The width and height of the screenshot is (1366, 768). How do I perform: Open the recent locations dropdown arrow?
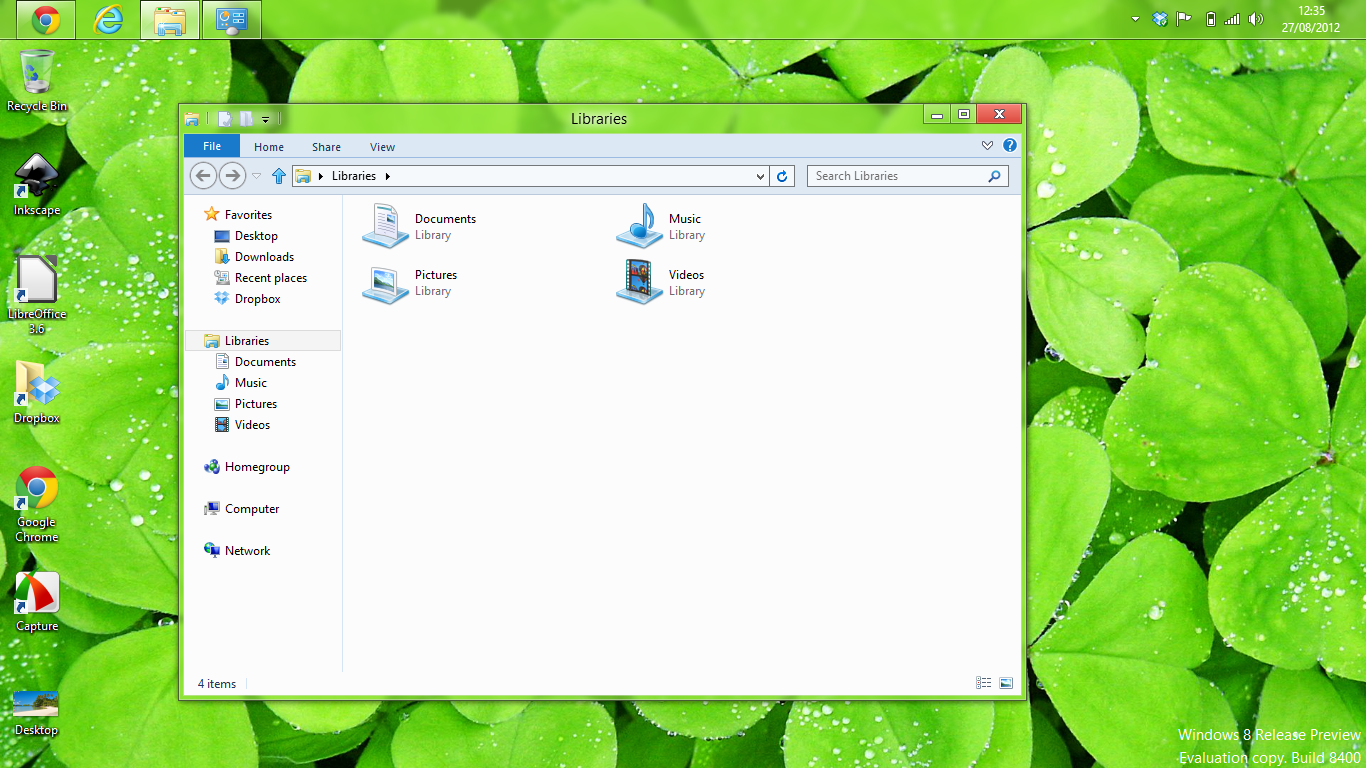pyautogui.click(x=256, y=176)
